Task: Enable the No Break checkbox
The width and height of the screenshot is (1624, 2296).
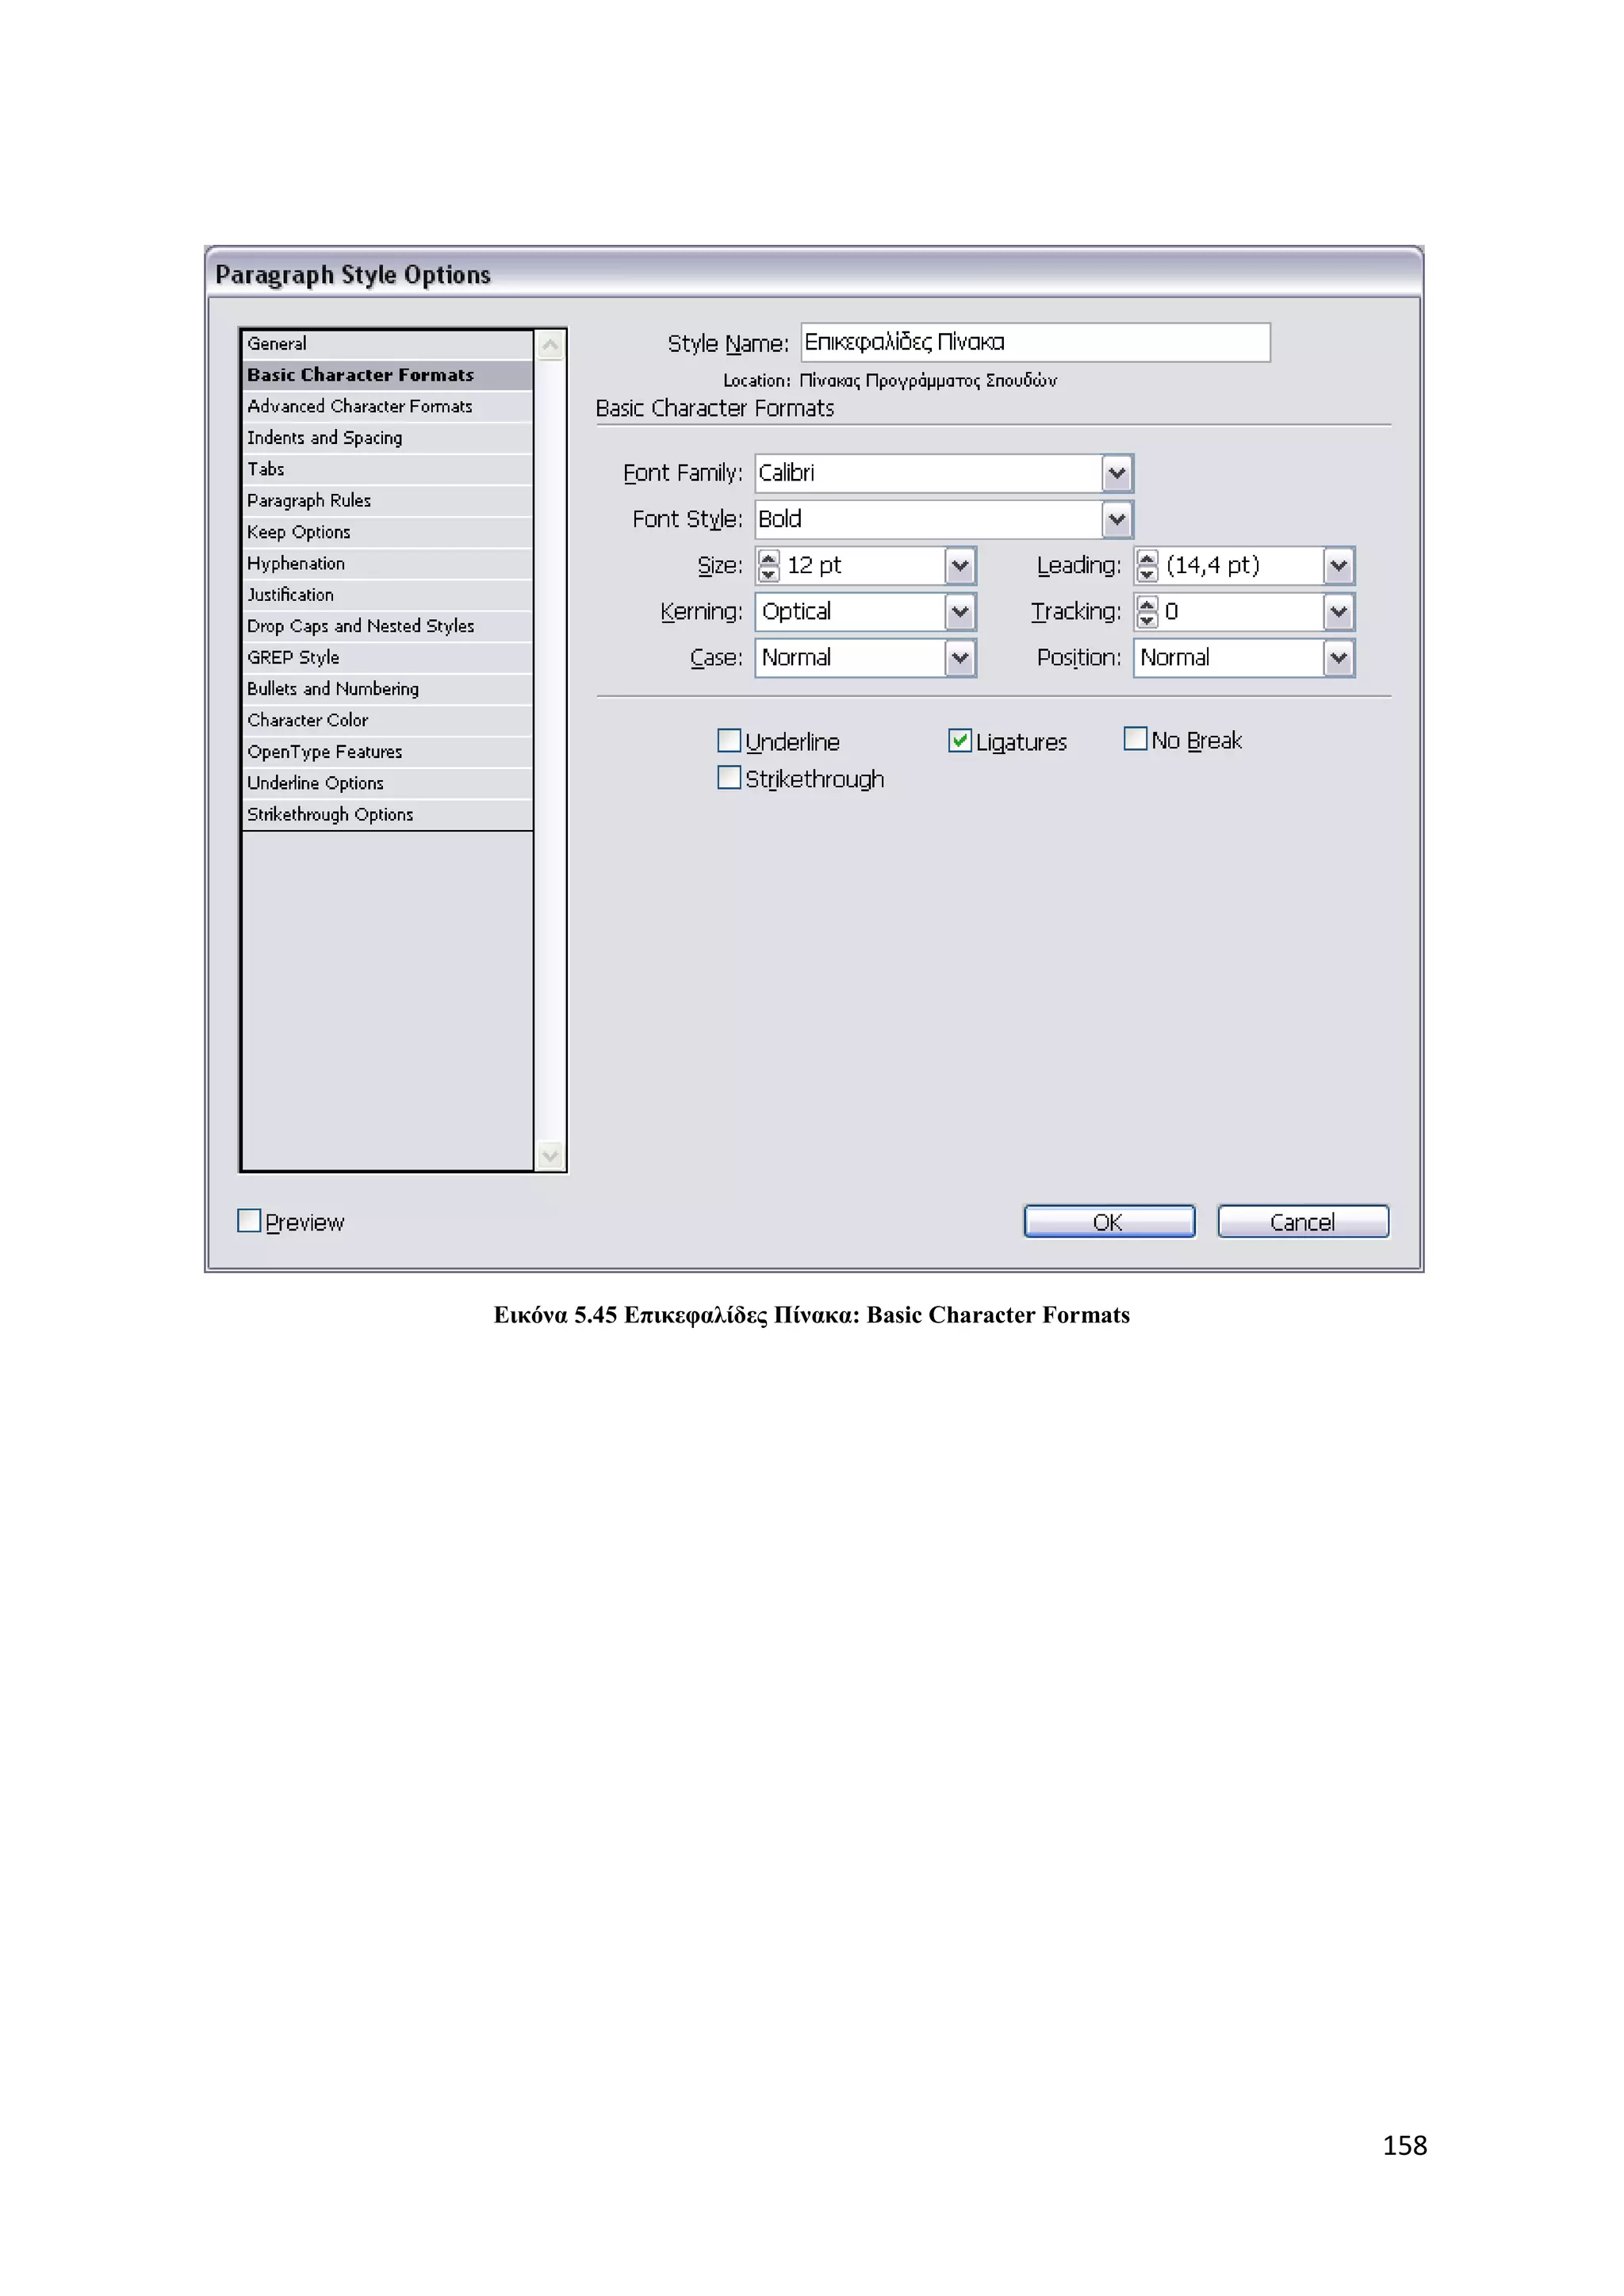Action: coord(1135,739)
